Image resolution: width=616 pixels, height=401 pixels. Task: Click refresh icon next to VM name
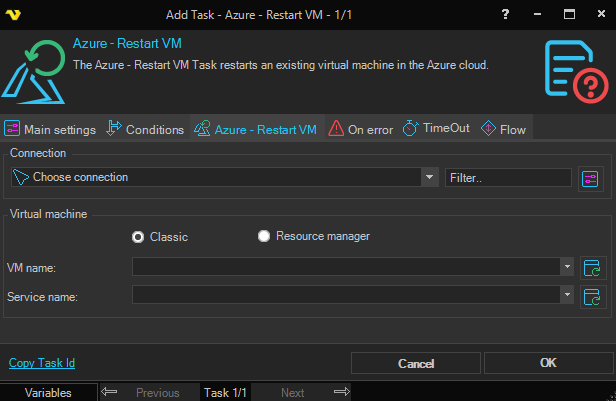(x=593, y=267)
